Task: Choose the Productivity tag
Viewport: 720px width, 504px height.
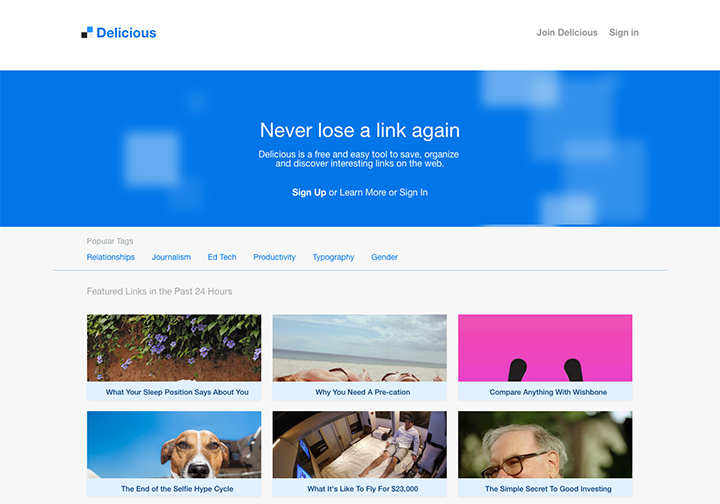Action: point(274,257)
